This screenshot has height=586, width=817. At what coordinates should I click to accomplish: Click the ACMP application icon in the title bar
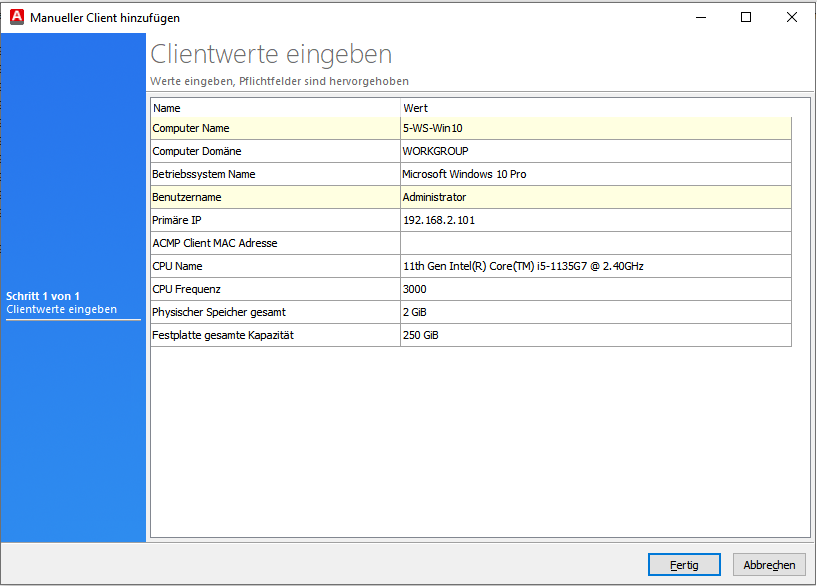coord(16,17)
